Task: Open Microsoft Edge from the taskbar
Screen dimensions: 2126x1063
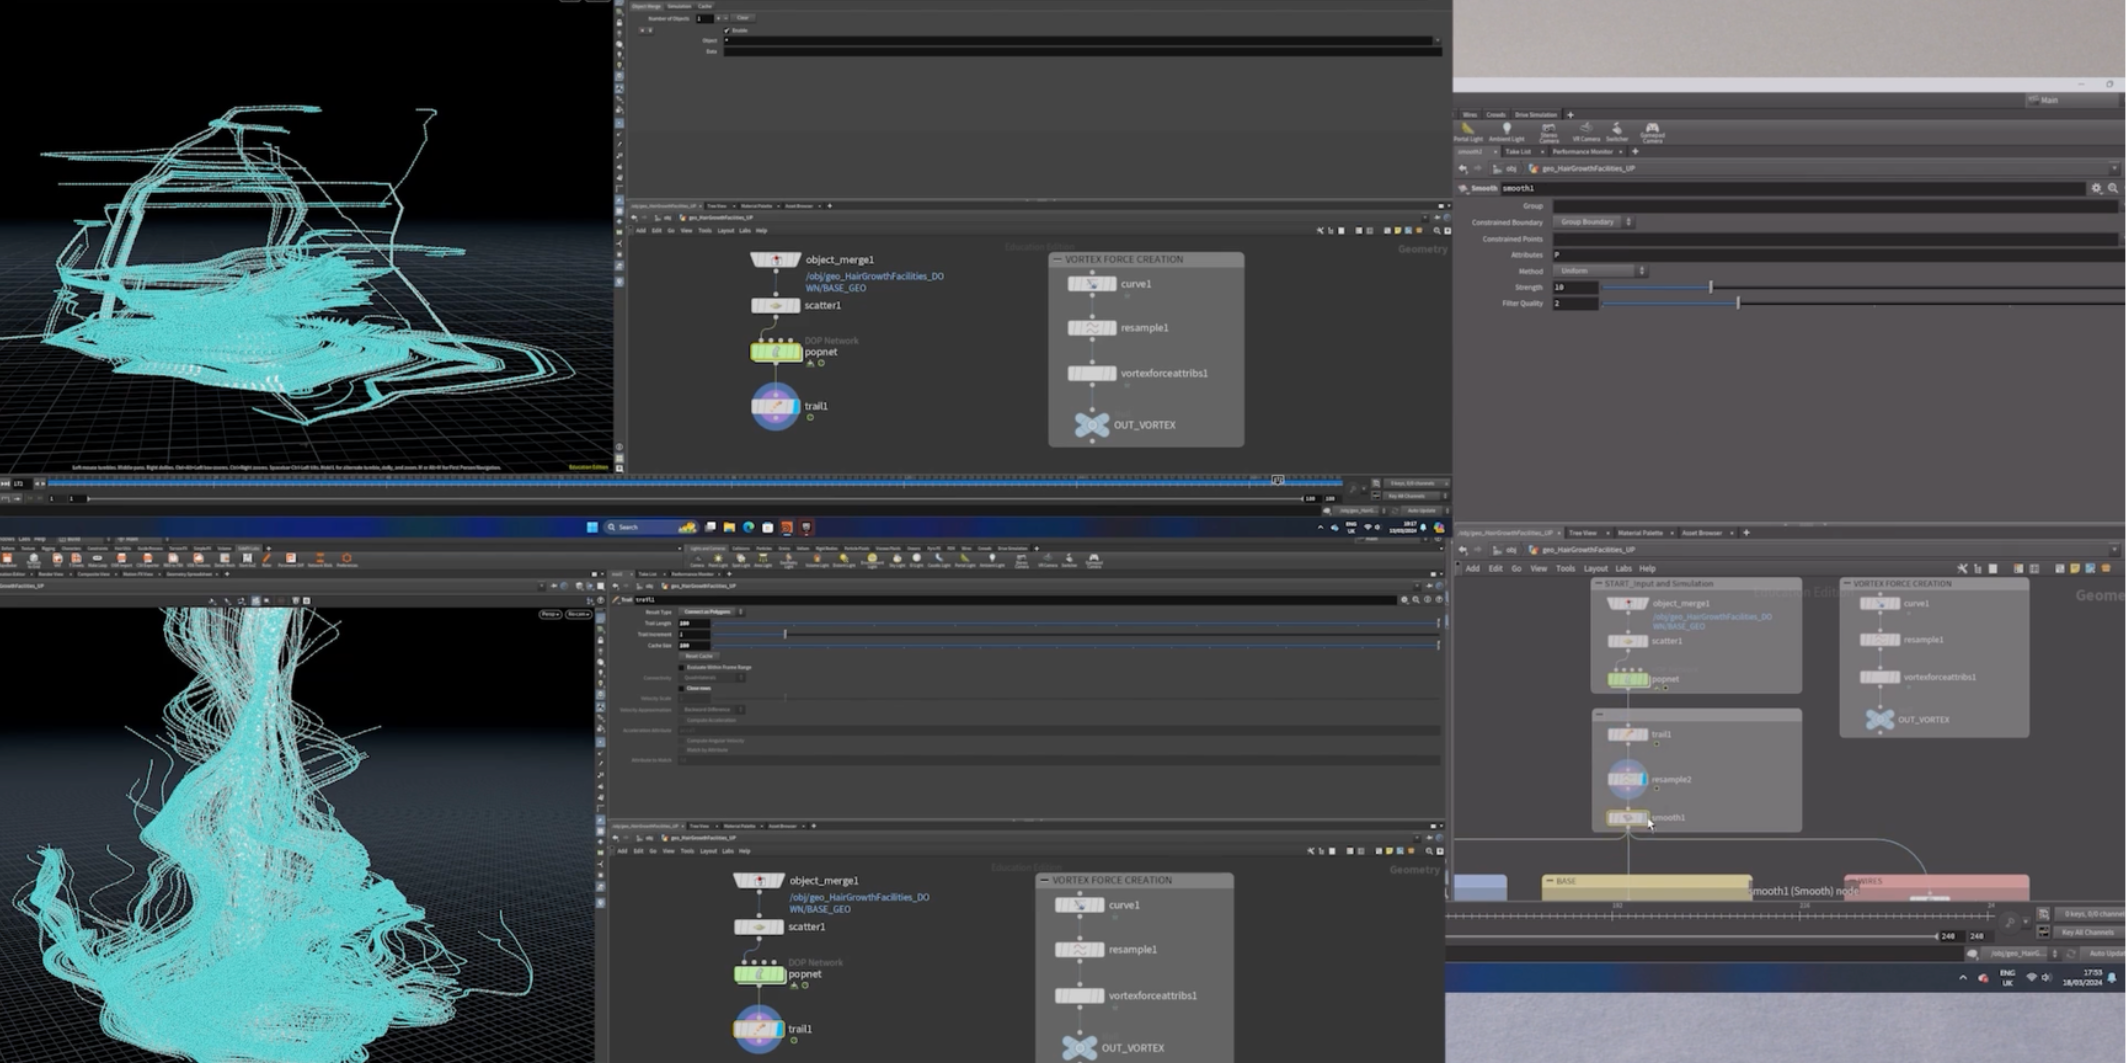Action: pyautogui.click(x=748, y=527)
